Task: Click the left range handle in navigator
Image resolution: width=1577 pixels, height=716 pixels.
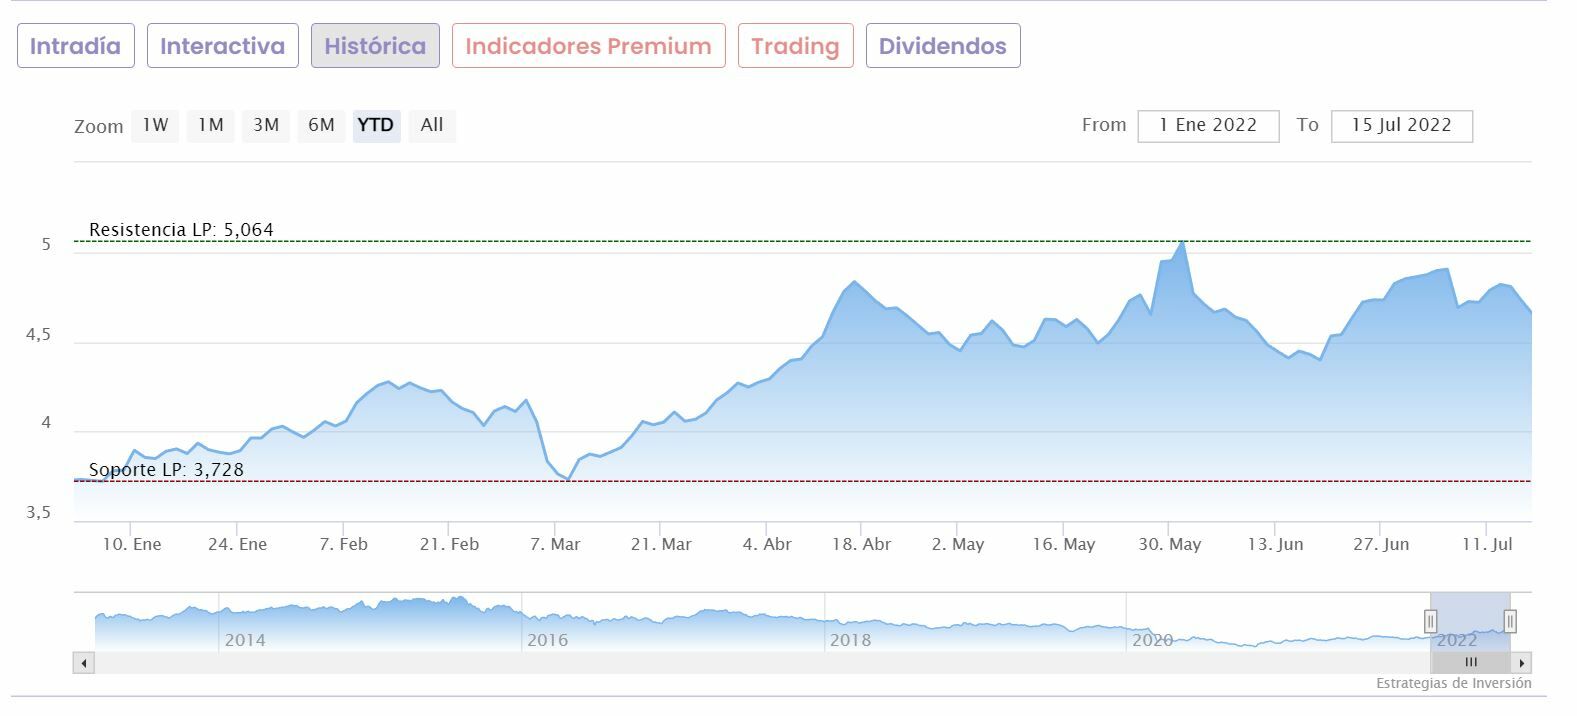Action: click(1430, 621)
